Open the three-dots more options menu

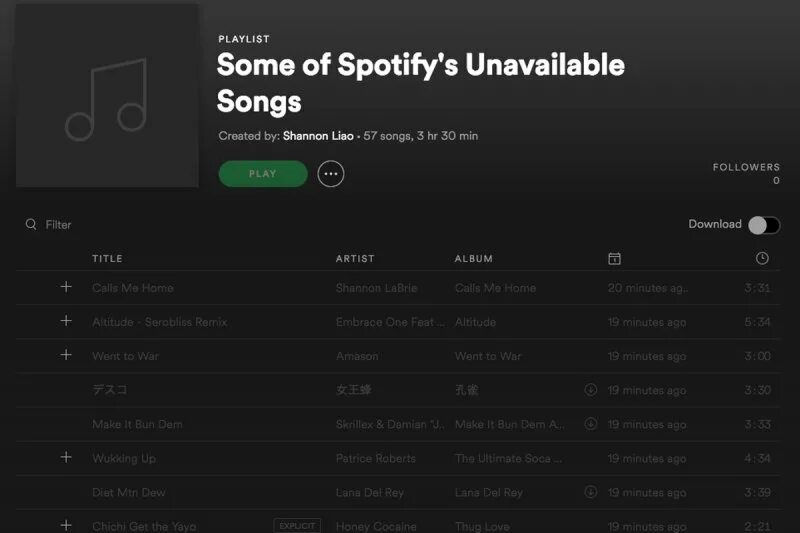pyautogui.click(x=331, y=174)
